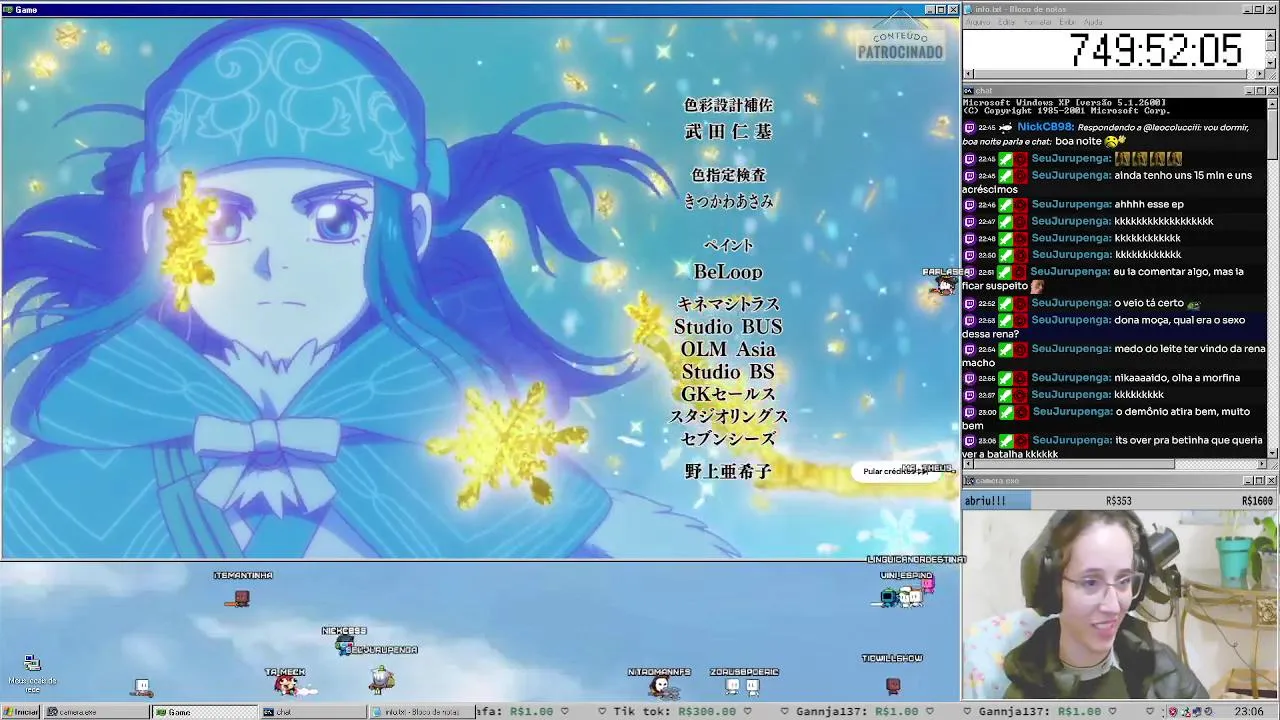Click the camera.exe window title icon
1280x720 pixels.
pyautogui.click(x=969, y=481)
